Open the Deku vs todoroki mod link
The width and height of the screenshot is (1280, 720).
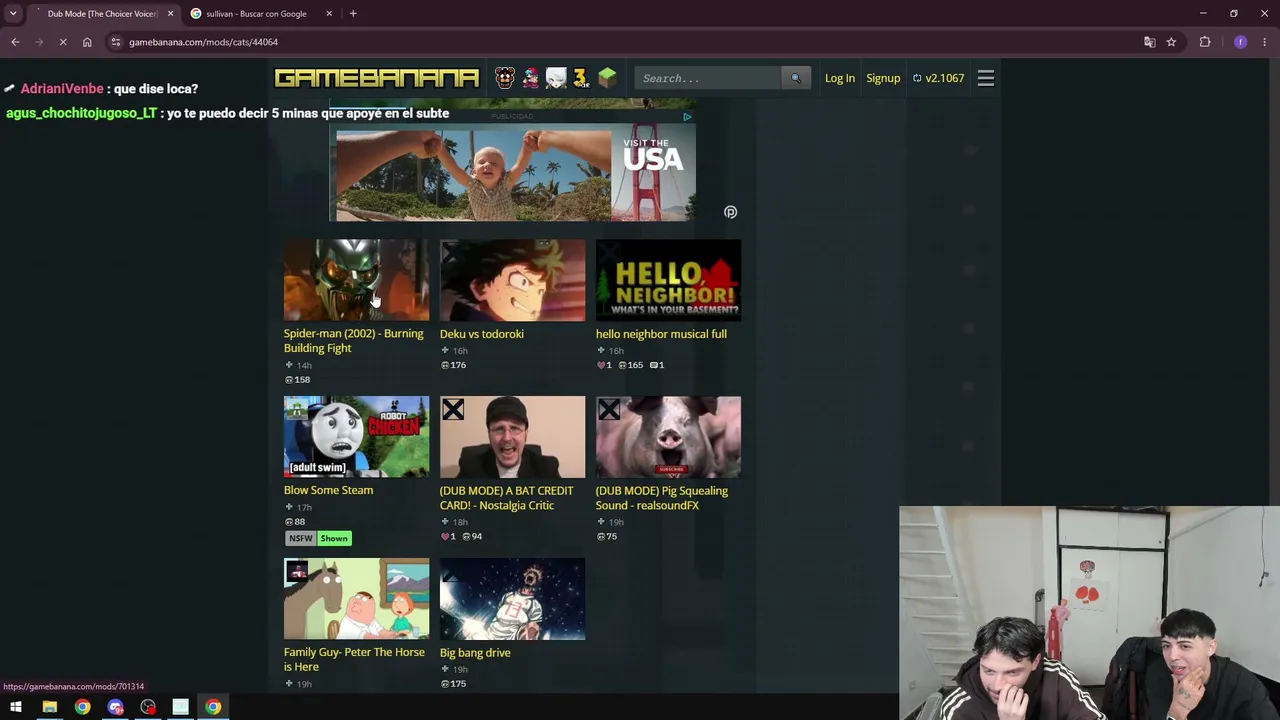(x=482, y=334)
